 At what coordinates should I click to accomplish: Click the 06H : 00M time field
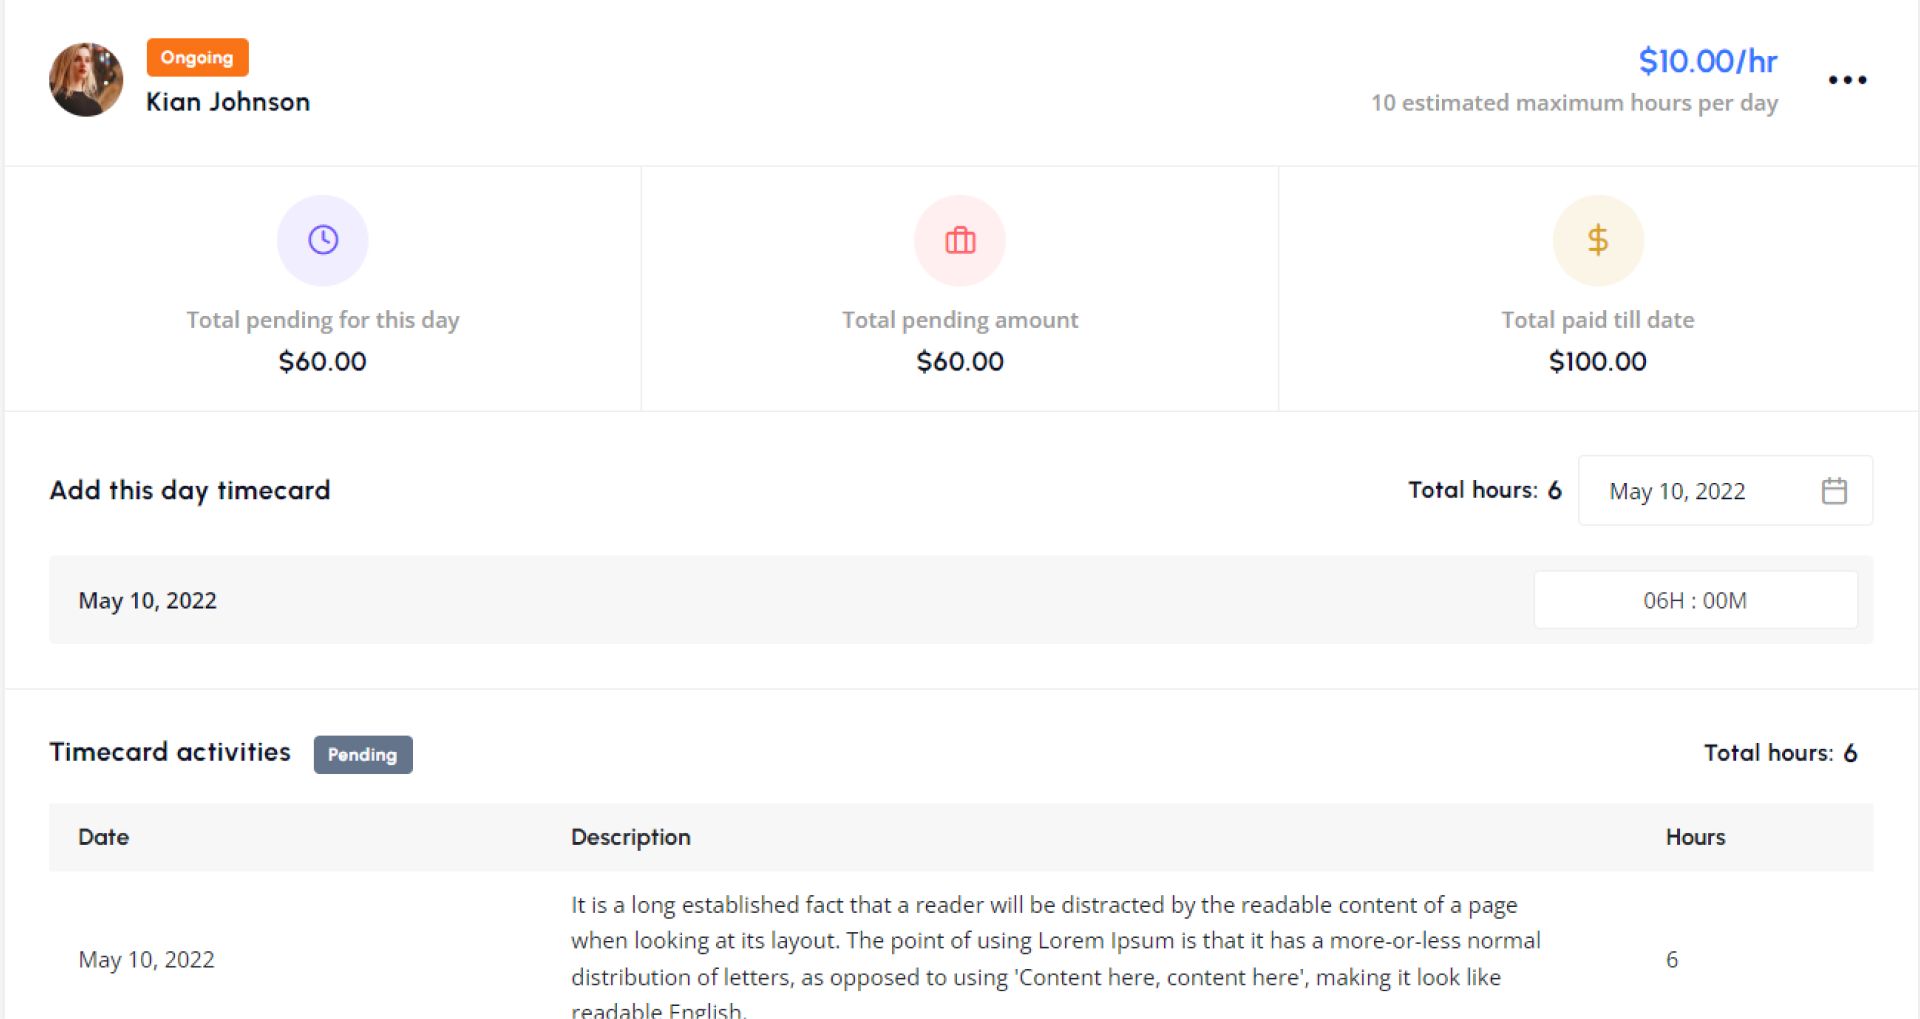(1695, 600)
